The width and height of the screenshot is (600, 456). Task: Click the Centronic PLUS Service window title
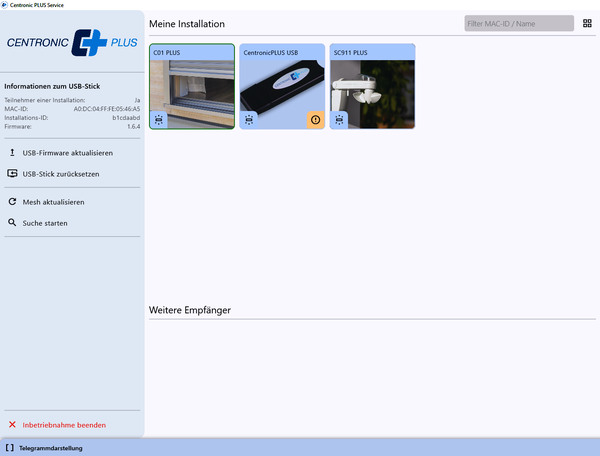(x=37, y=5)
